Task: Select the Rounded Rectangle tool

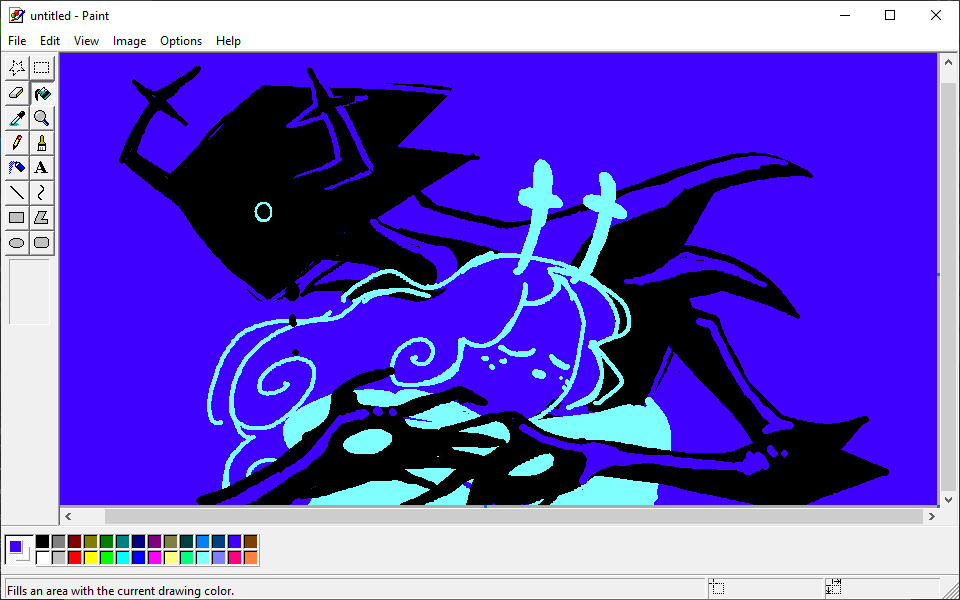Action: 42,242
